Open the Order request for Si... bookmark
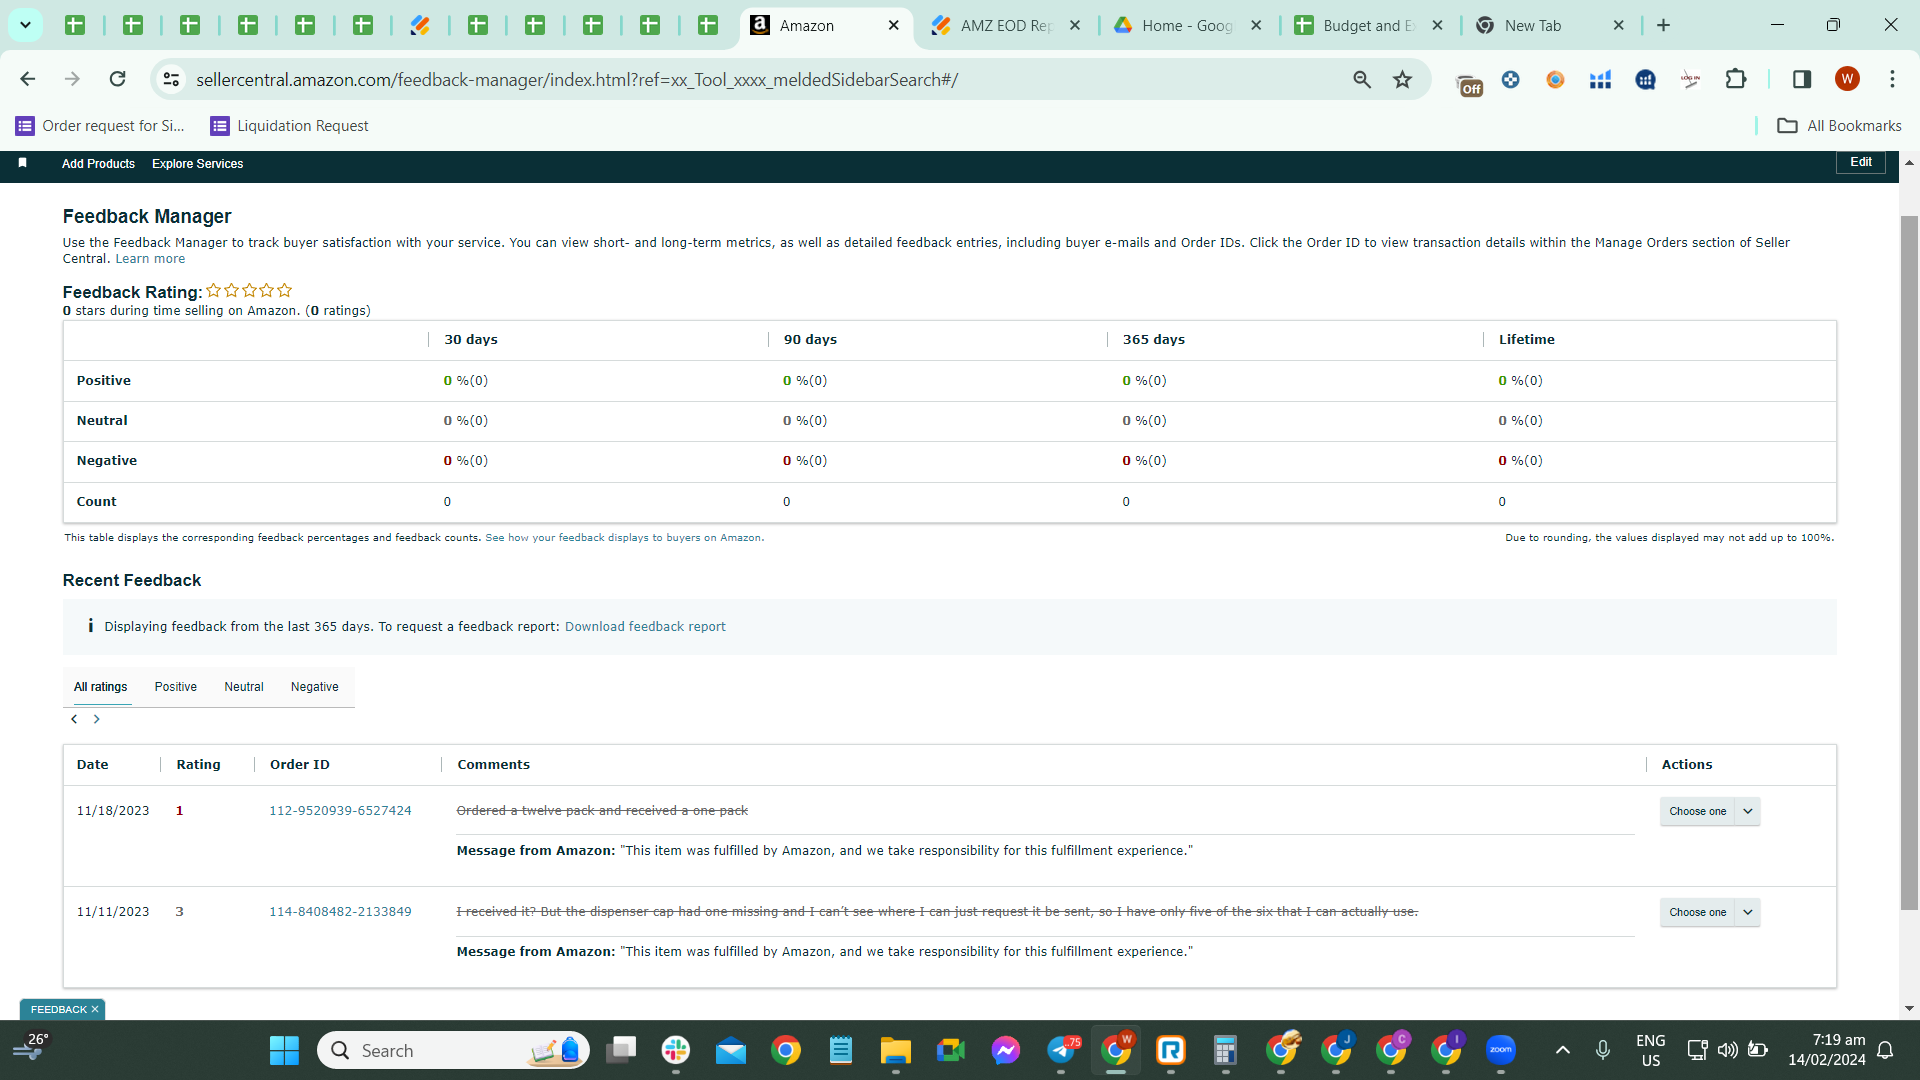The width and height of the screenshot is (1920, 1080). click(101, 126)
